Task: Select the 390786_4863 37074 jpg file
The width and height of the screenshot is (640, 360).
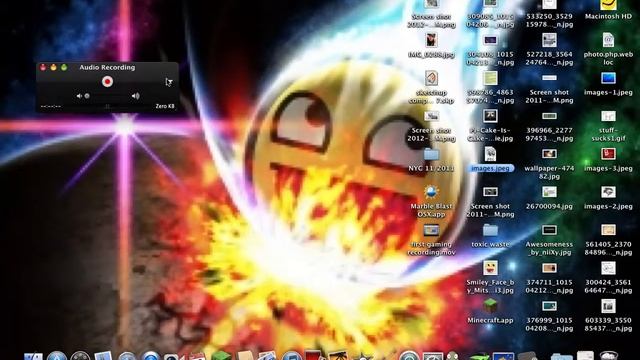Action: (x=490, y=78)
